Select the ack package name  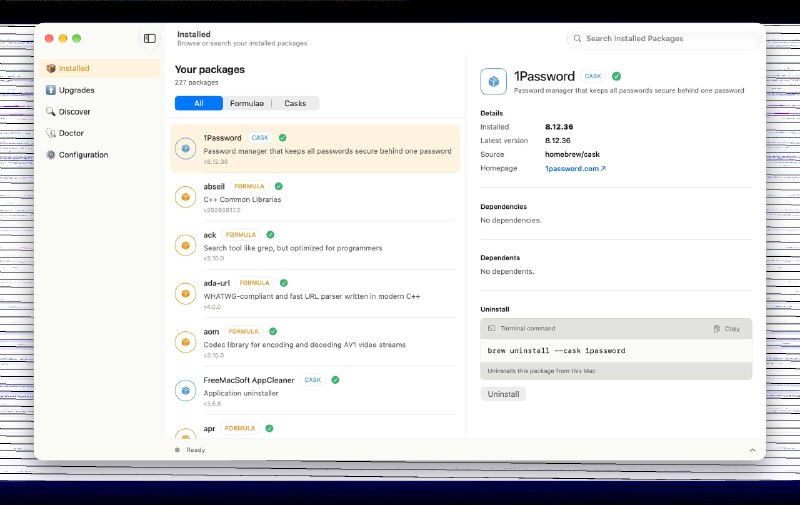click(x=210, y=235)
